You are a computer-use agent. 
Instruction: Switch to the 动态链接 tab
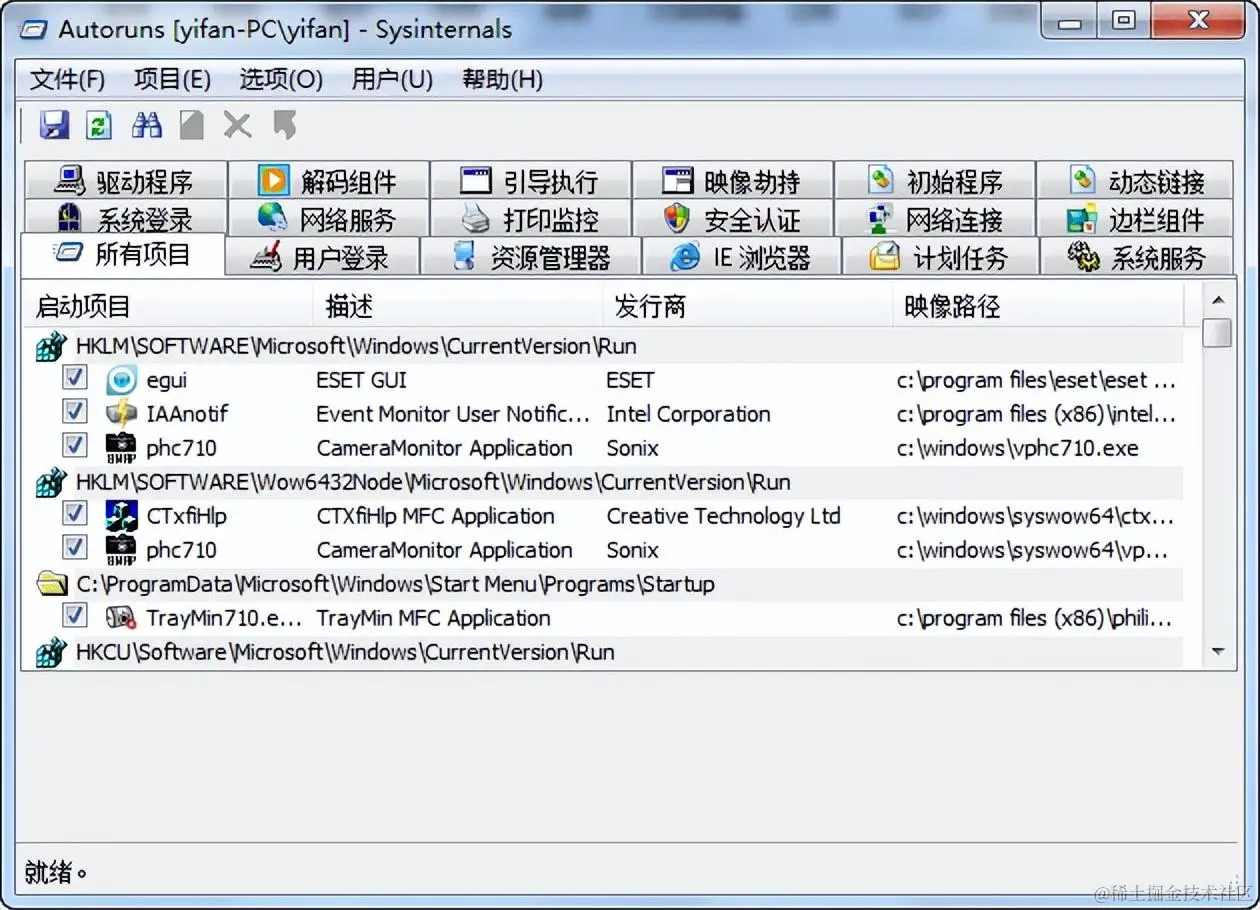1136,181
